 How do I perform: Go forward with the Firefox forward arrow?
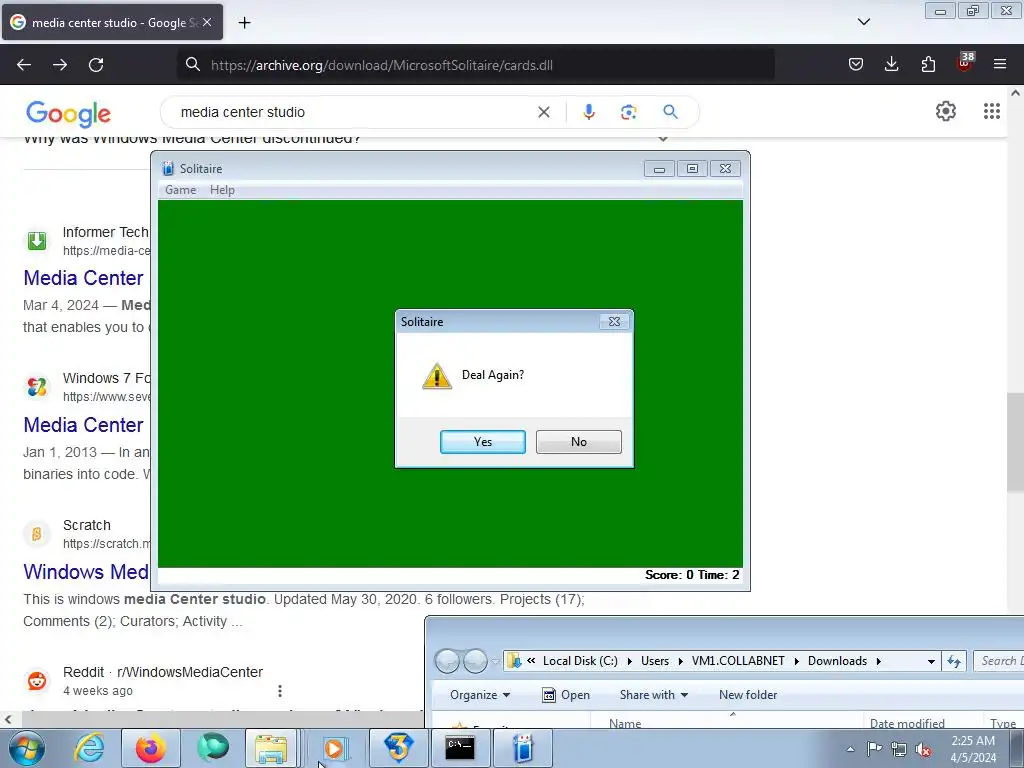[x=60, y=65]
